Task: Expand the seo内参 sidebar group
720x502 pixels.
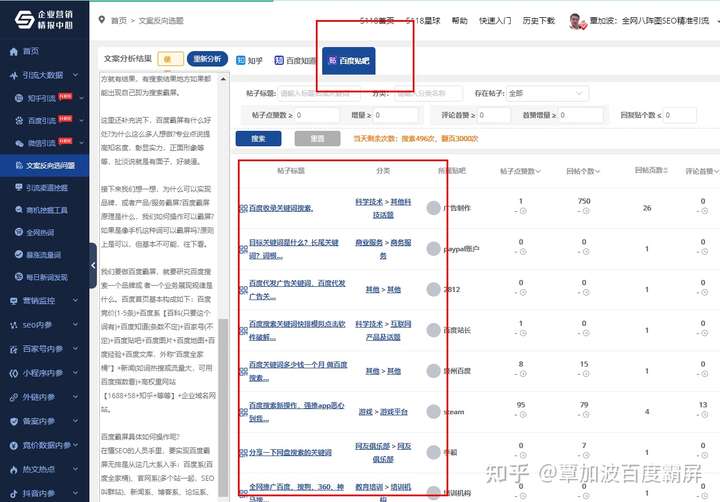Action: coord(76,324)
